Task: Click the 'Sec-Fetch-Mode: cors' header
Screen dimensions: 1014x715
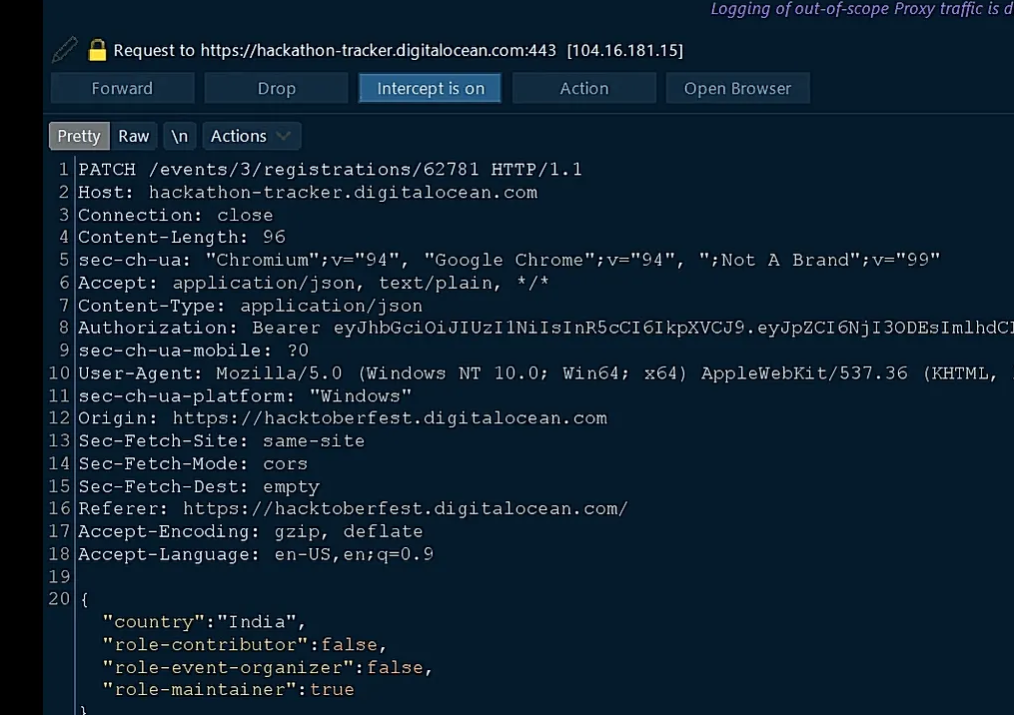Action: (x=193, y=464)
